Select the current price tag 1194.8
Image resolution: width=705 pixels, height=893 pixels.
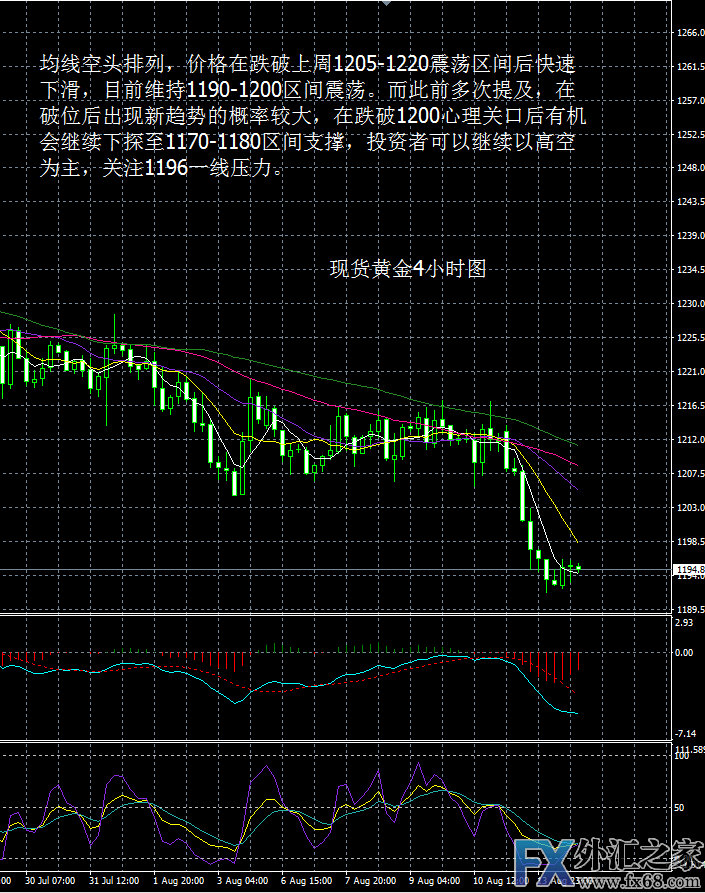(689, 571)
